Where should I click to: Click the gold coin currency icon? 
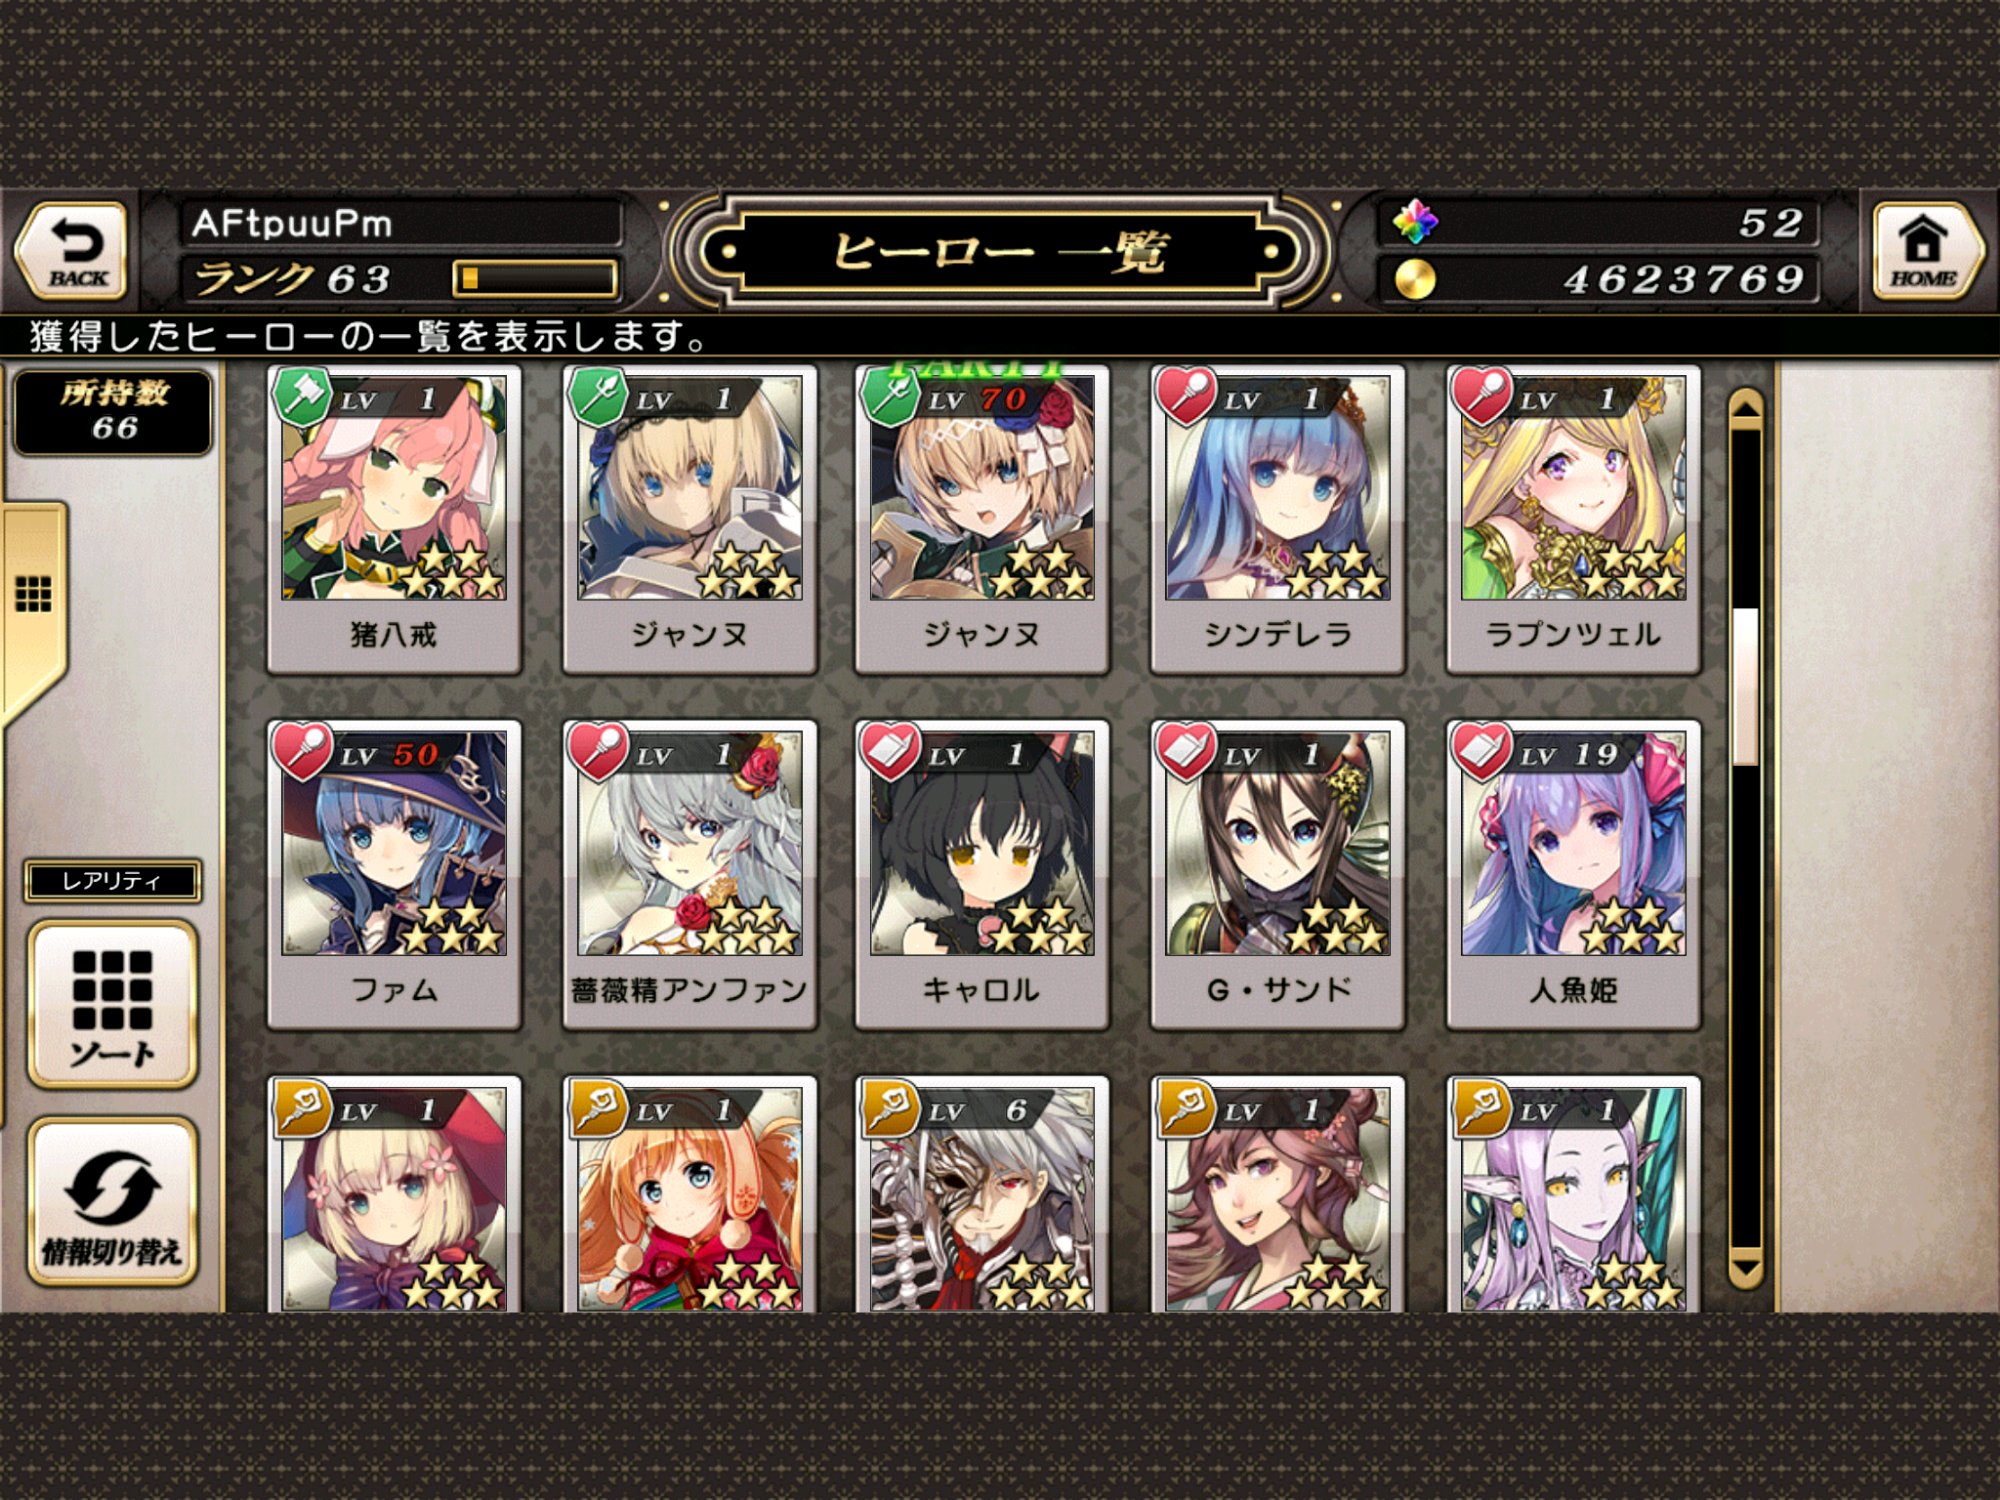1415,280
